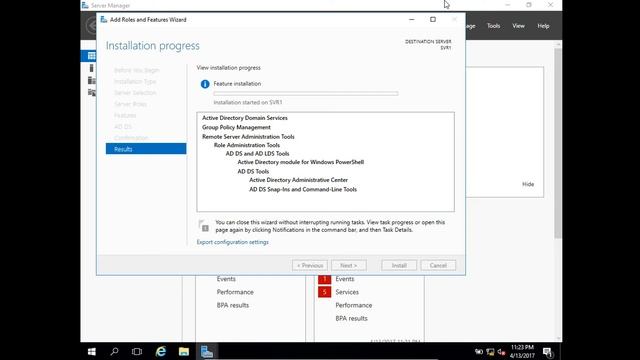
Task: Click the Server Manager title bar icon
Action: [85, 5]
